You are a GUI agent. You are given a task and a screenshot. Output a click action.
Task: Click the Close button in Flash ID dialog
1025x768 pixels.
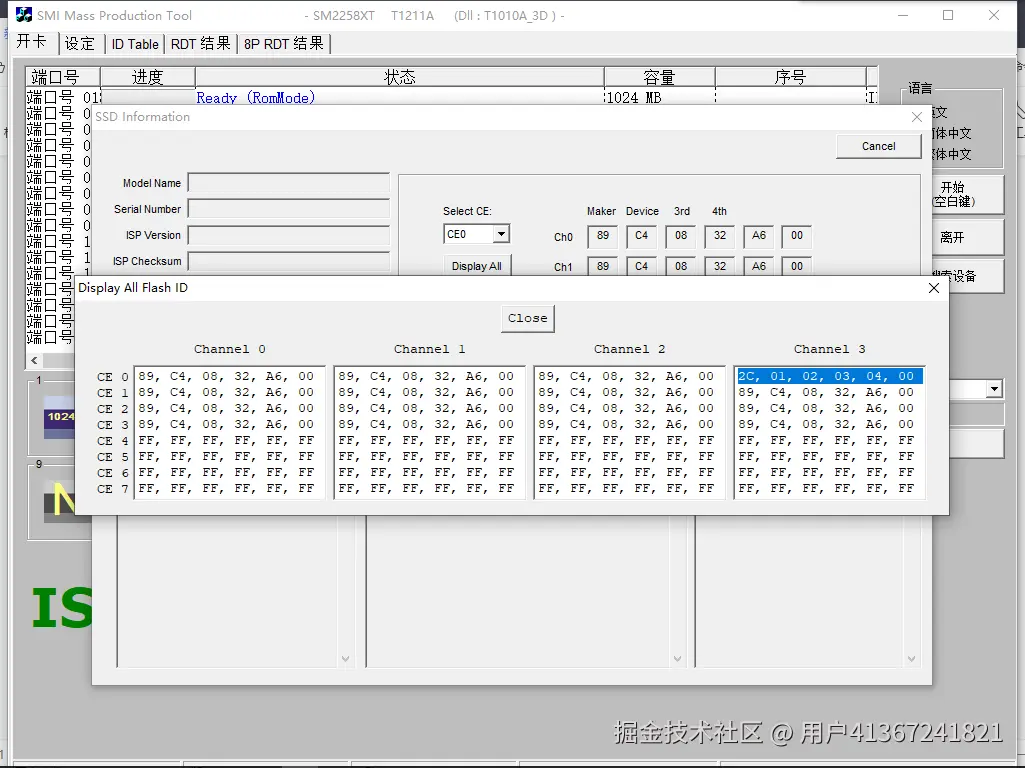(x=528, y=318)
